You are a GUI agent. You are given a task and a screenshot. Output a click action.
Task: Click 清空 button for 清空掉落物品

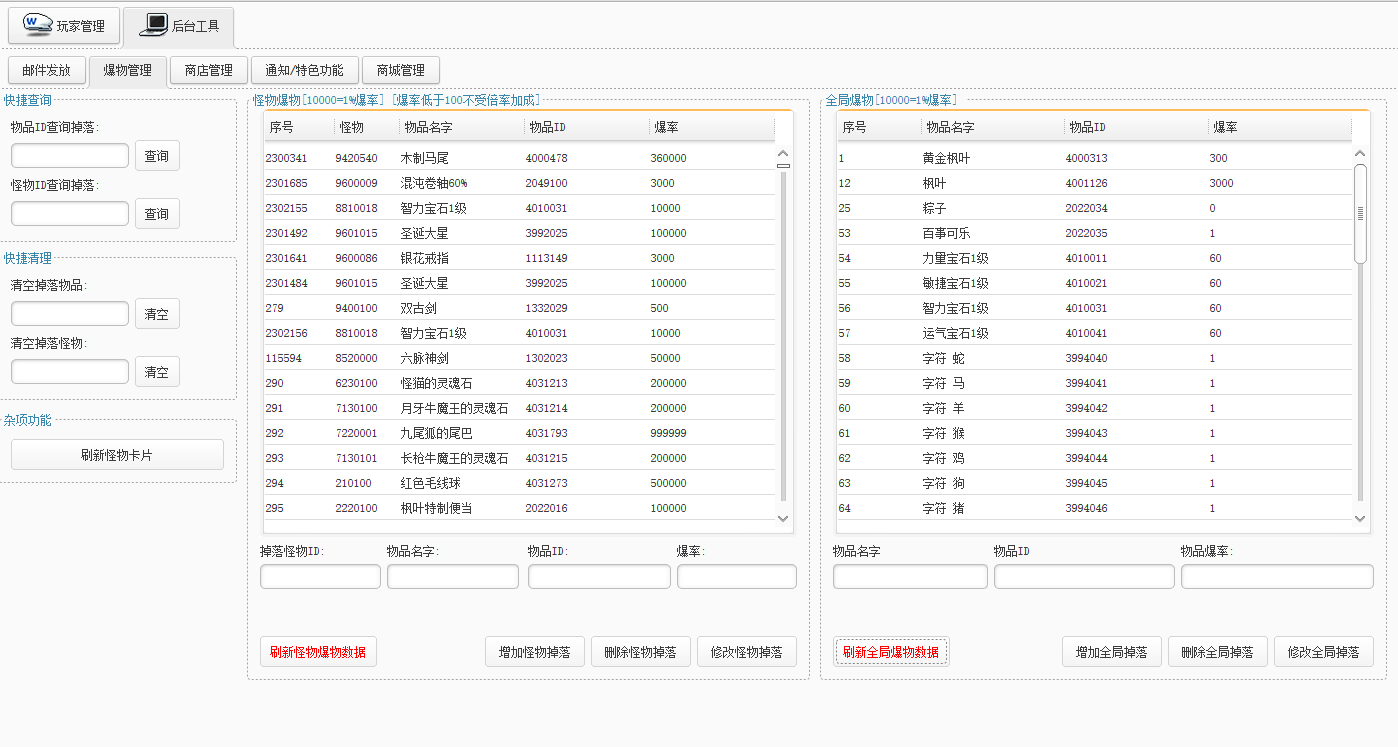click(x=157, y=314)
